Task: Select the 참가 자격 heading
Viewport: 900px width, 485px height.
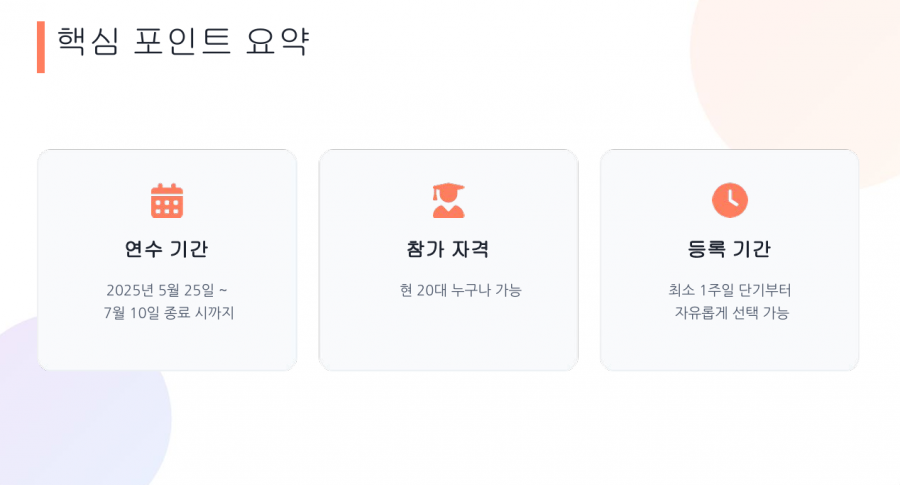Action: tap(448, 249)
